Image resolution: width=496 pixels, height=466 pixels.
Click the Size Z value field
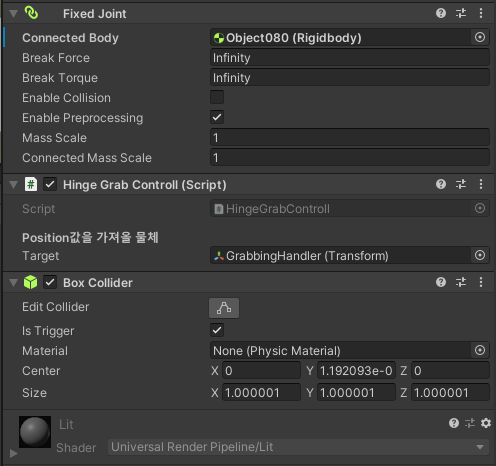(450, 393)
